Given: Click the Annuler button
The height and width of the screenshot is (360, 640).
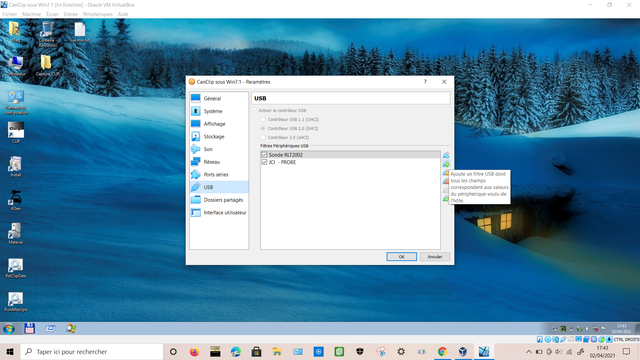Looking at the screenshot, I should 435,257.
